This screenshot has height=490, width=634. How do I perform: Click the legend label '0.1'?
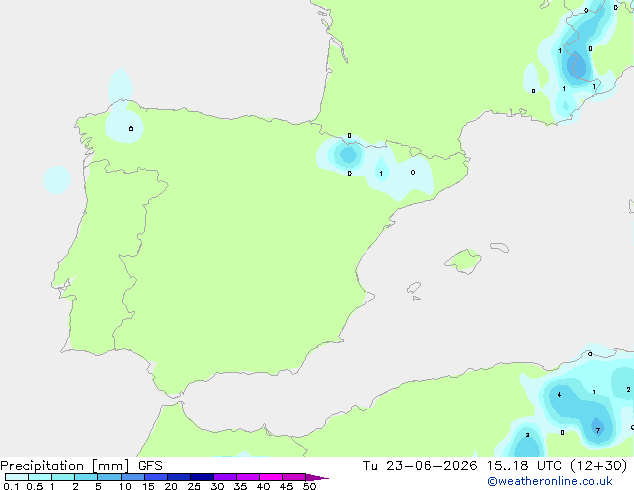point(11,486)
